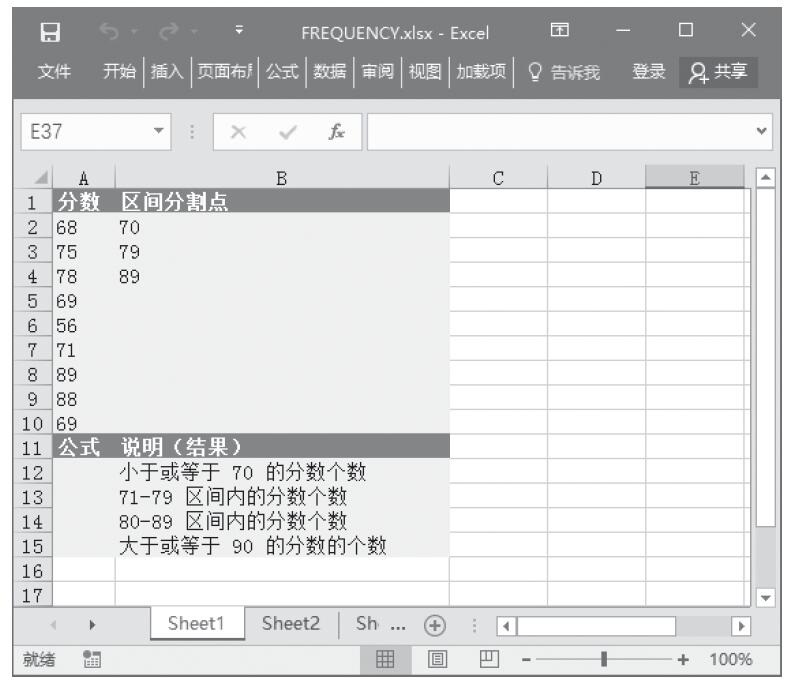
Task: Expand the formula bar
Action: pyautogui.click(x=763, y=132)
